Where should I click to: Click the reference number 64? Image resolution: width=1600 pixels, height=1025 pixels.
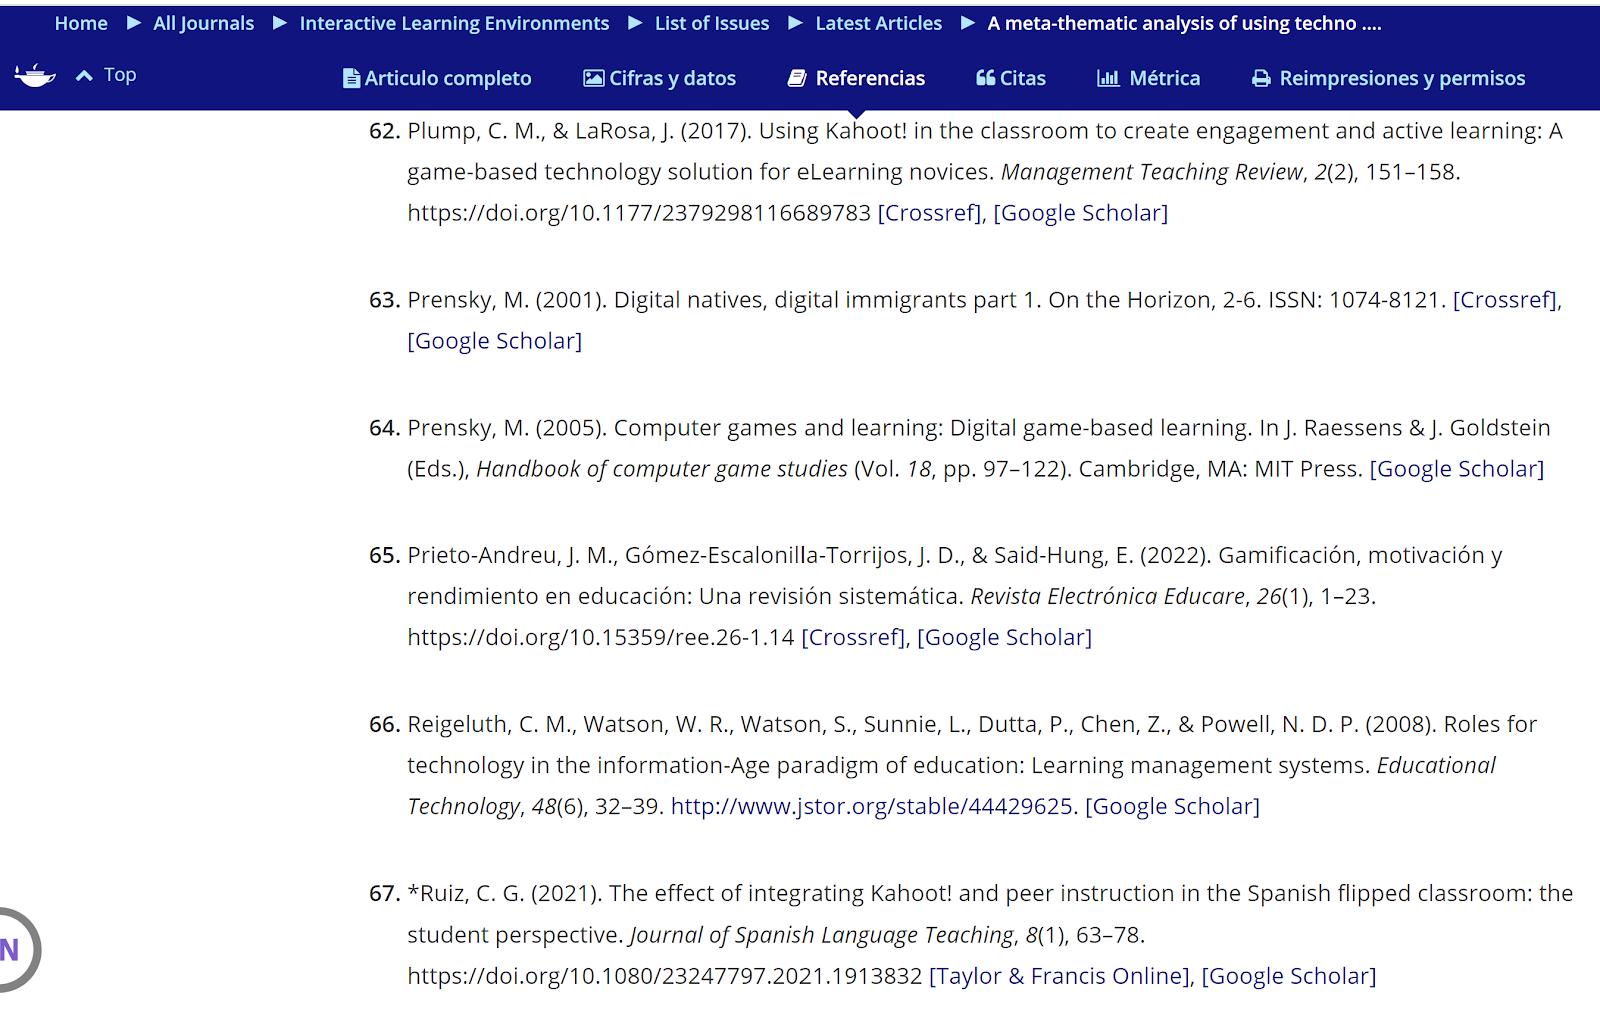(384, 428)
